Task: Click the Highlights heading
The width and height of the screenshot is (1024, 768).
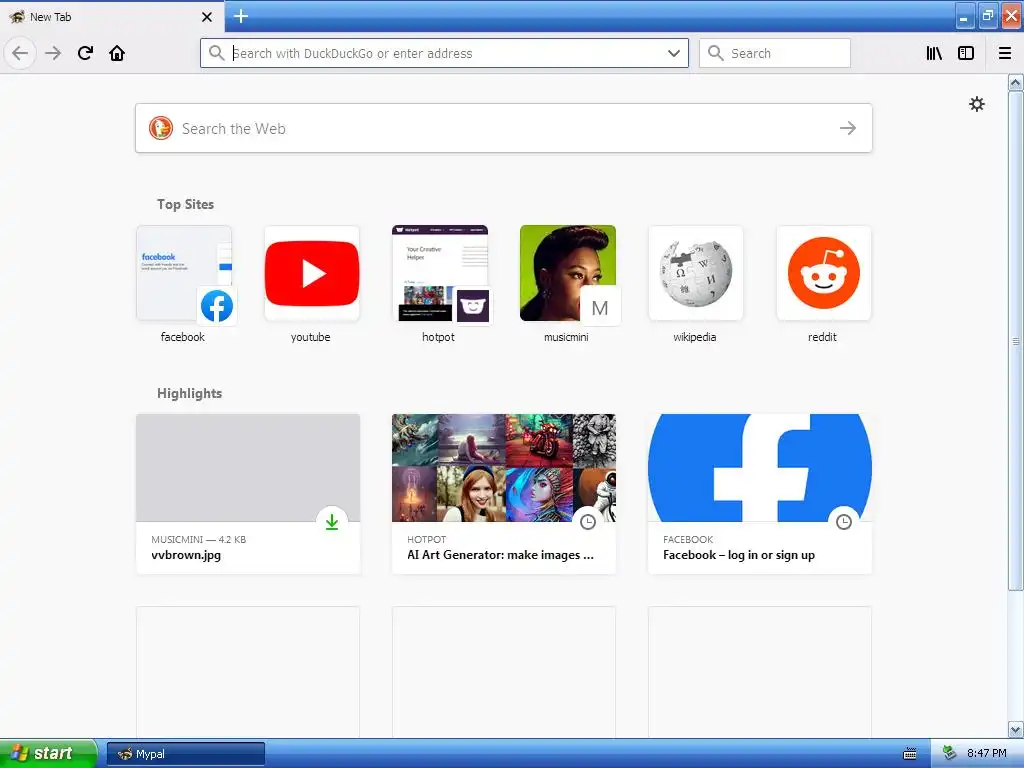Action: click(189, 393)
